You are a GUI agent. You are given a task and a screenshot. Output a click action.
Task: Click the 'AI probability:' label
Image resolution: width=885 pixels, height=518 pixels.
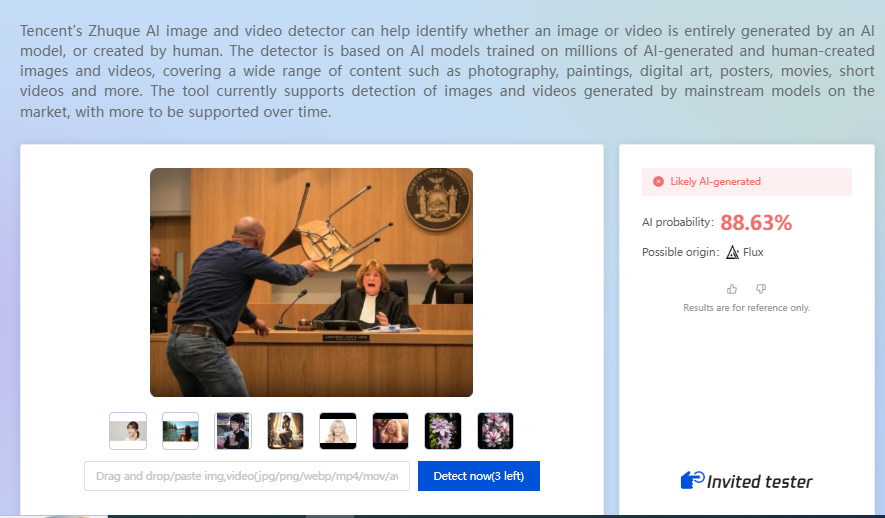[x=678, y=222]
